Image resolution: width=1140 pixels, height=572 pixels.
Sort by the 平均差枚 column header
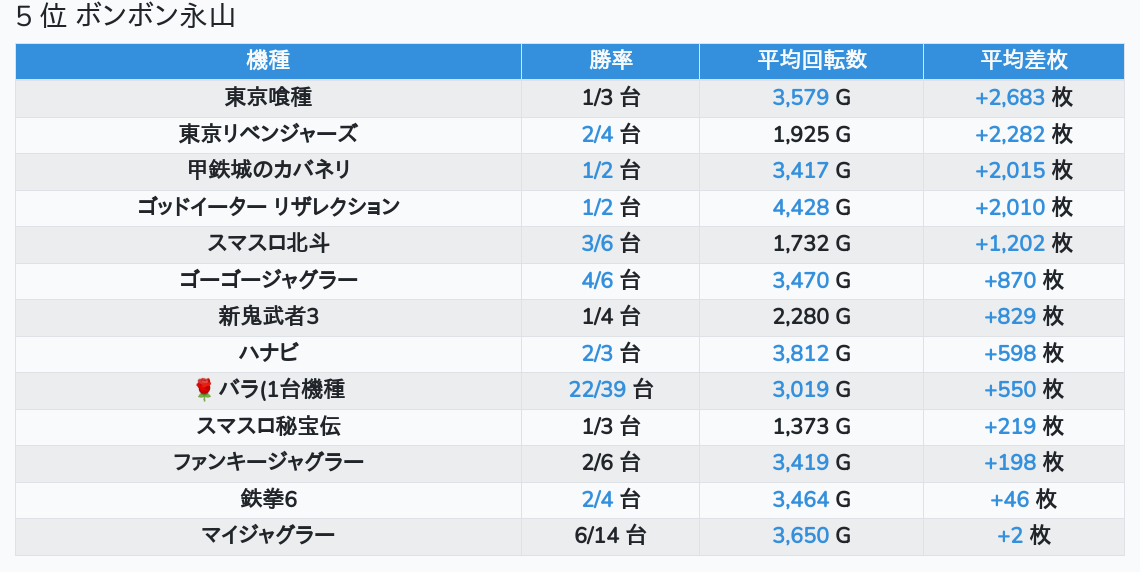click(x=1023, y=60)
